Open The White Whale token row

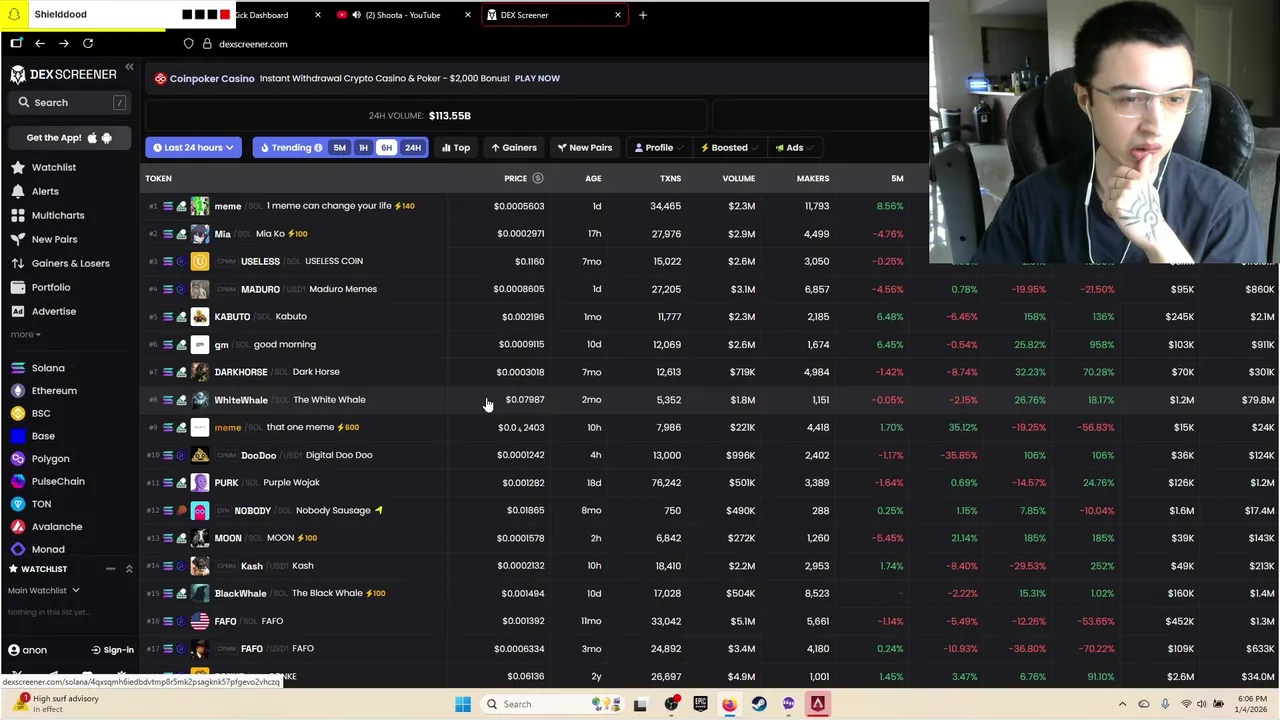point(710,400)
